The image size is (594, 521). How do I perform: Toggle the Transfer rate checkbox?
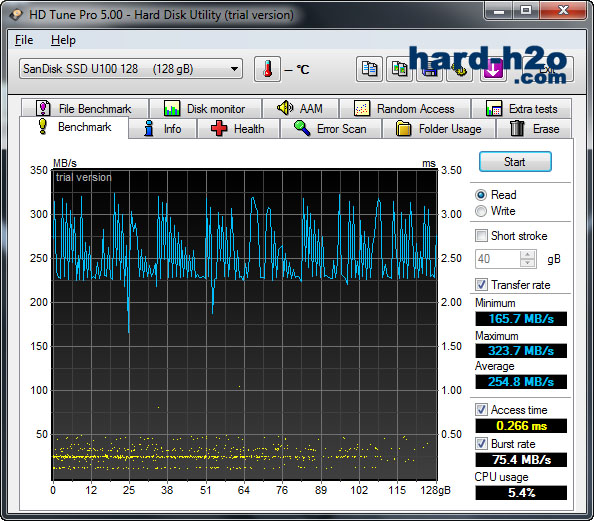[481, 285]
